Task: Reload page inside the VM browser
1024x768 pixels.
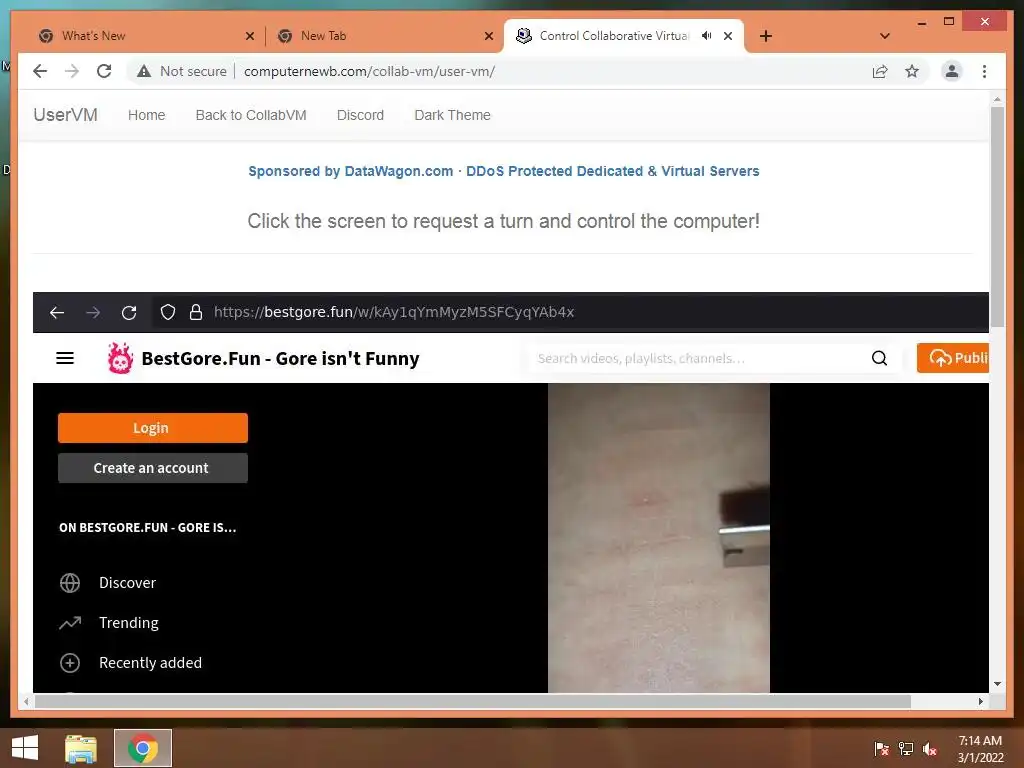Action: pyautogui.click(x=129, y=312)
